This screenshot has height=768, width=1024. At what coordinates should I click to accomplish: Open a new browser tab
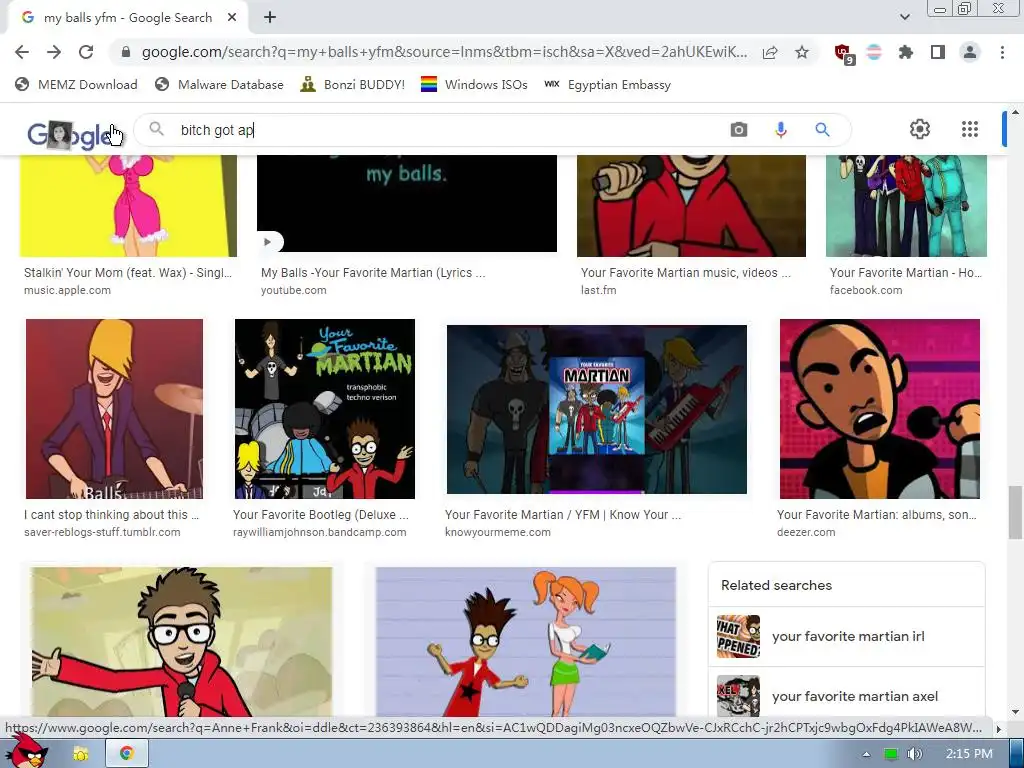(x=270, y=18)
